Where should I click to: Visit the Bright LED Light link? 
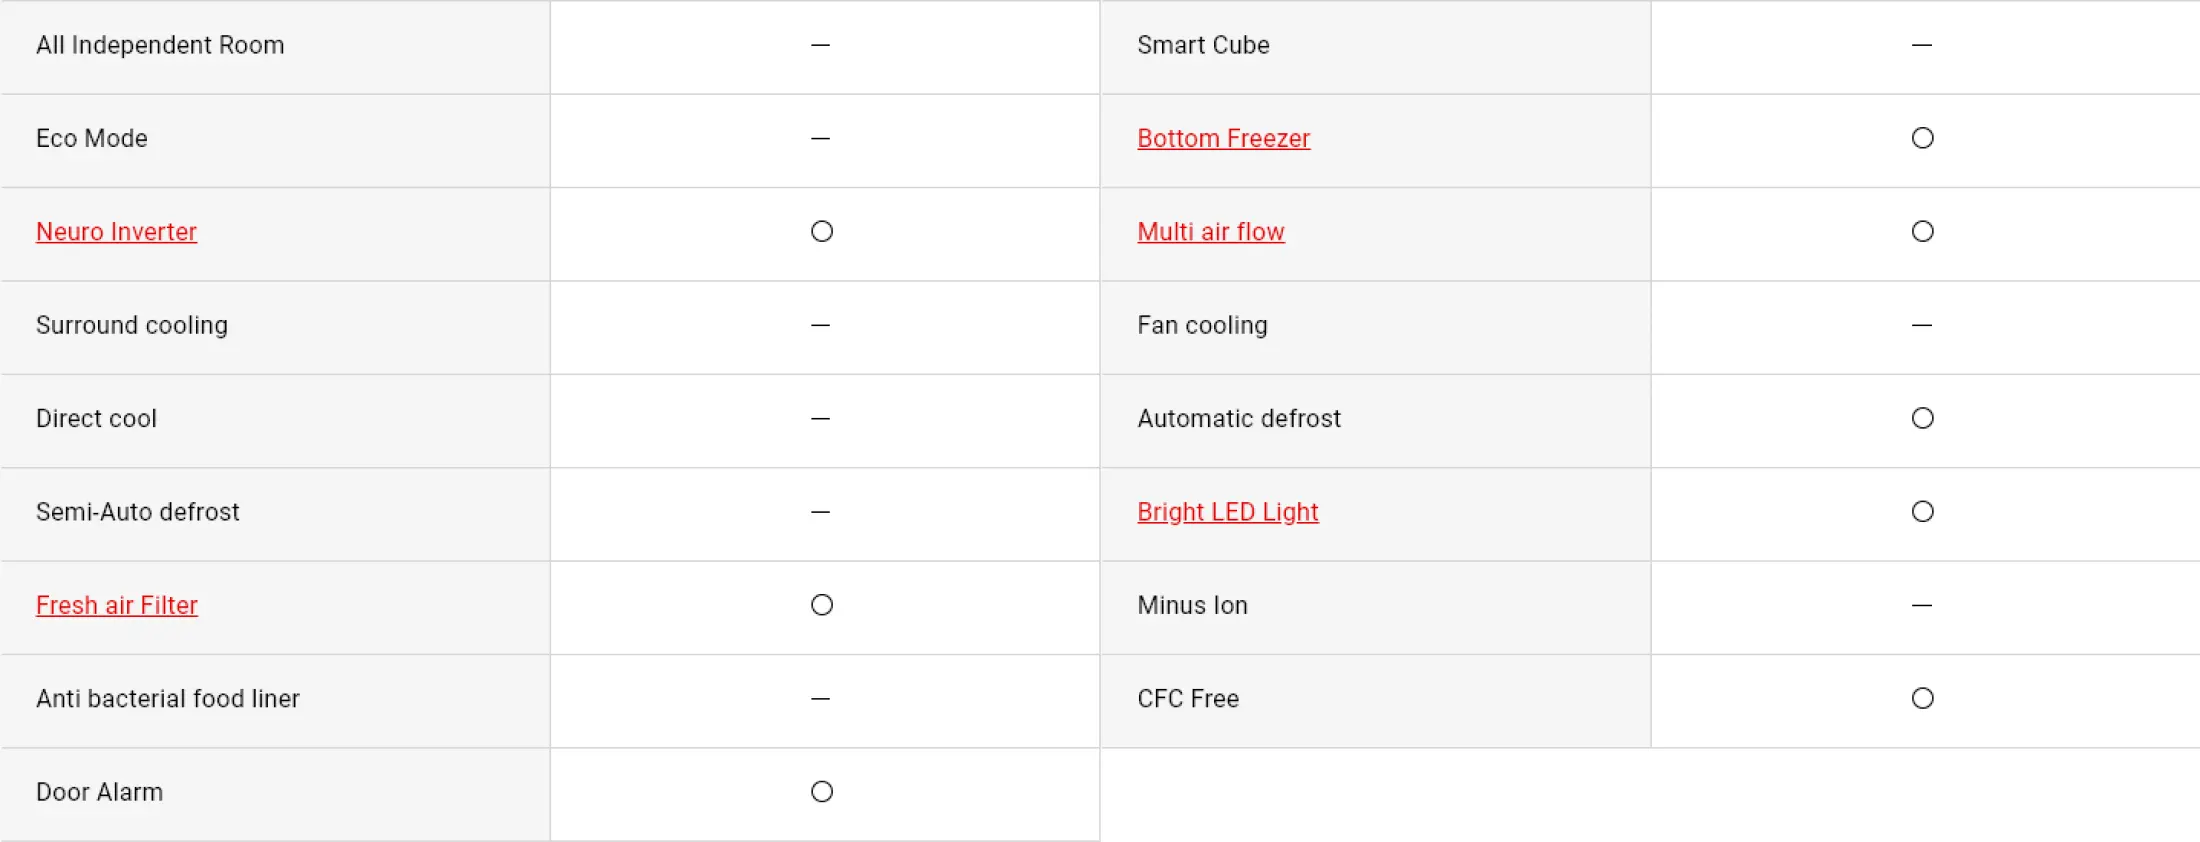tap(1227, 512)
